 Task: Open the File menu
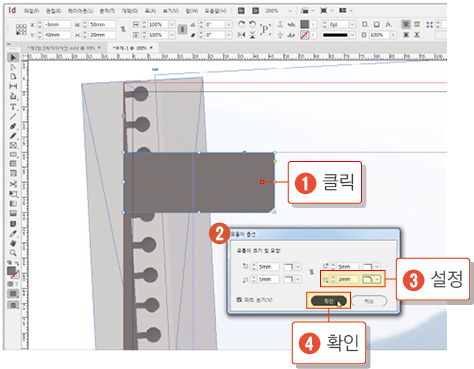(x=32, y=11)
